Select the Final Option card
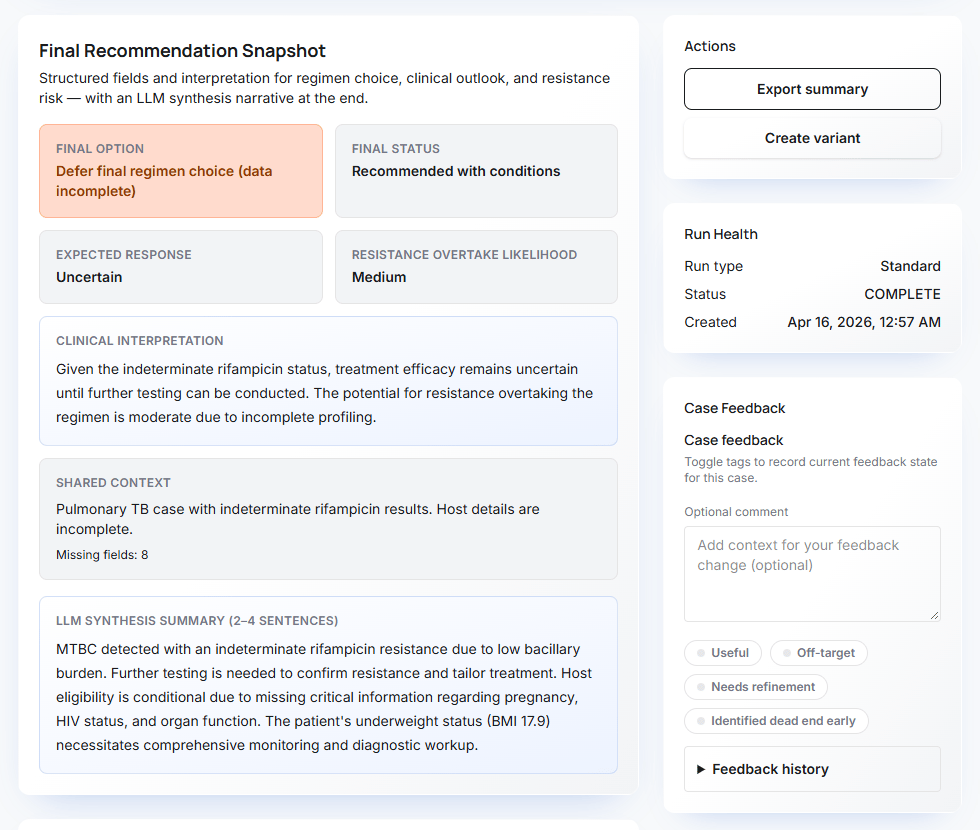The width and height of the screenshot is (980, 830). 181,171
